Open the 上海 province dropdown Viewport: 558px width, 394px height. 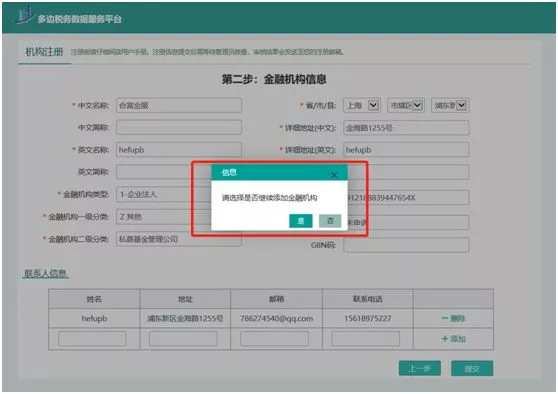click(362, 105)
